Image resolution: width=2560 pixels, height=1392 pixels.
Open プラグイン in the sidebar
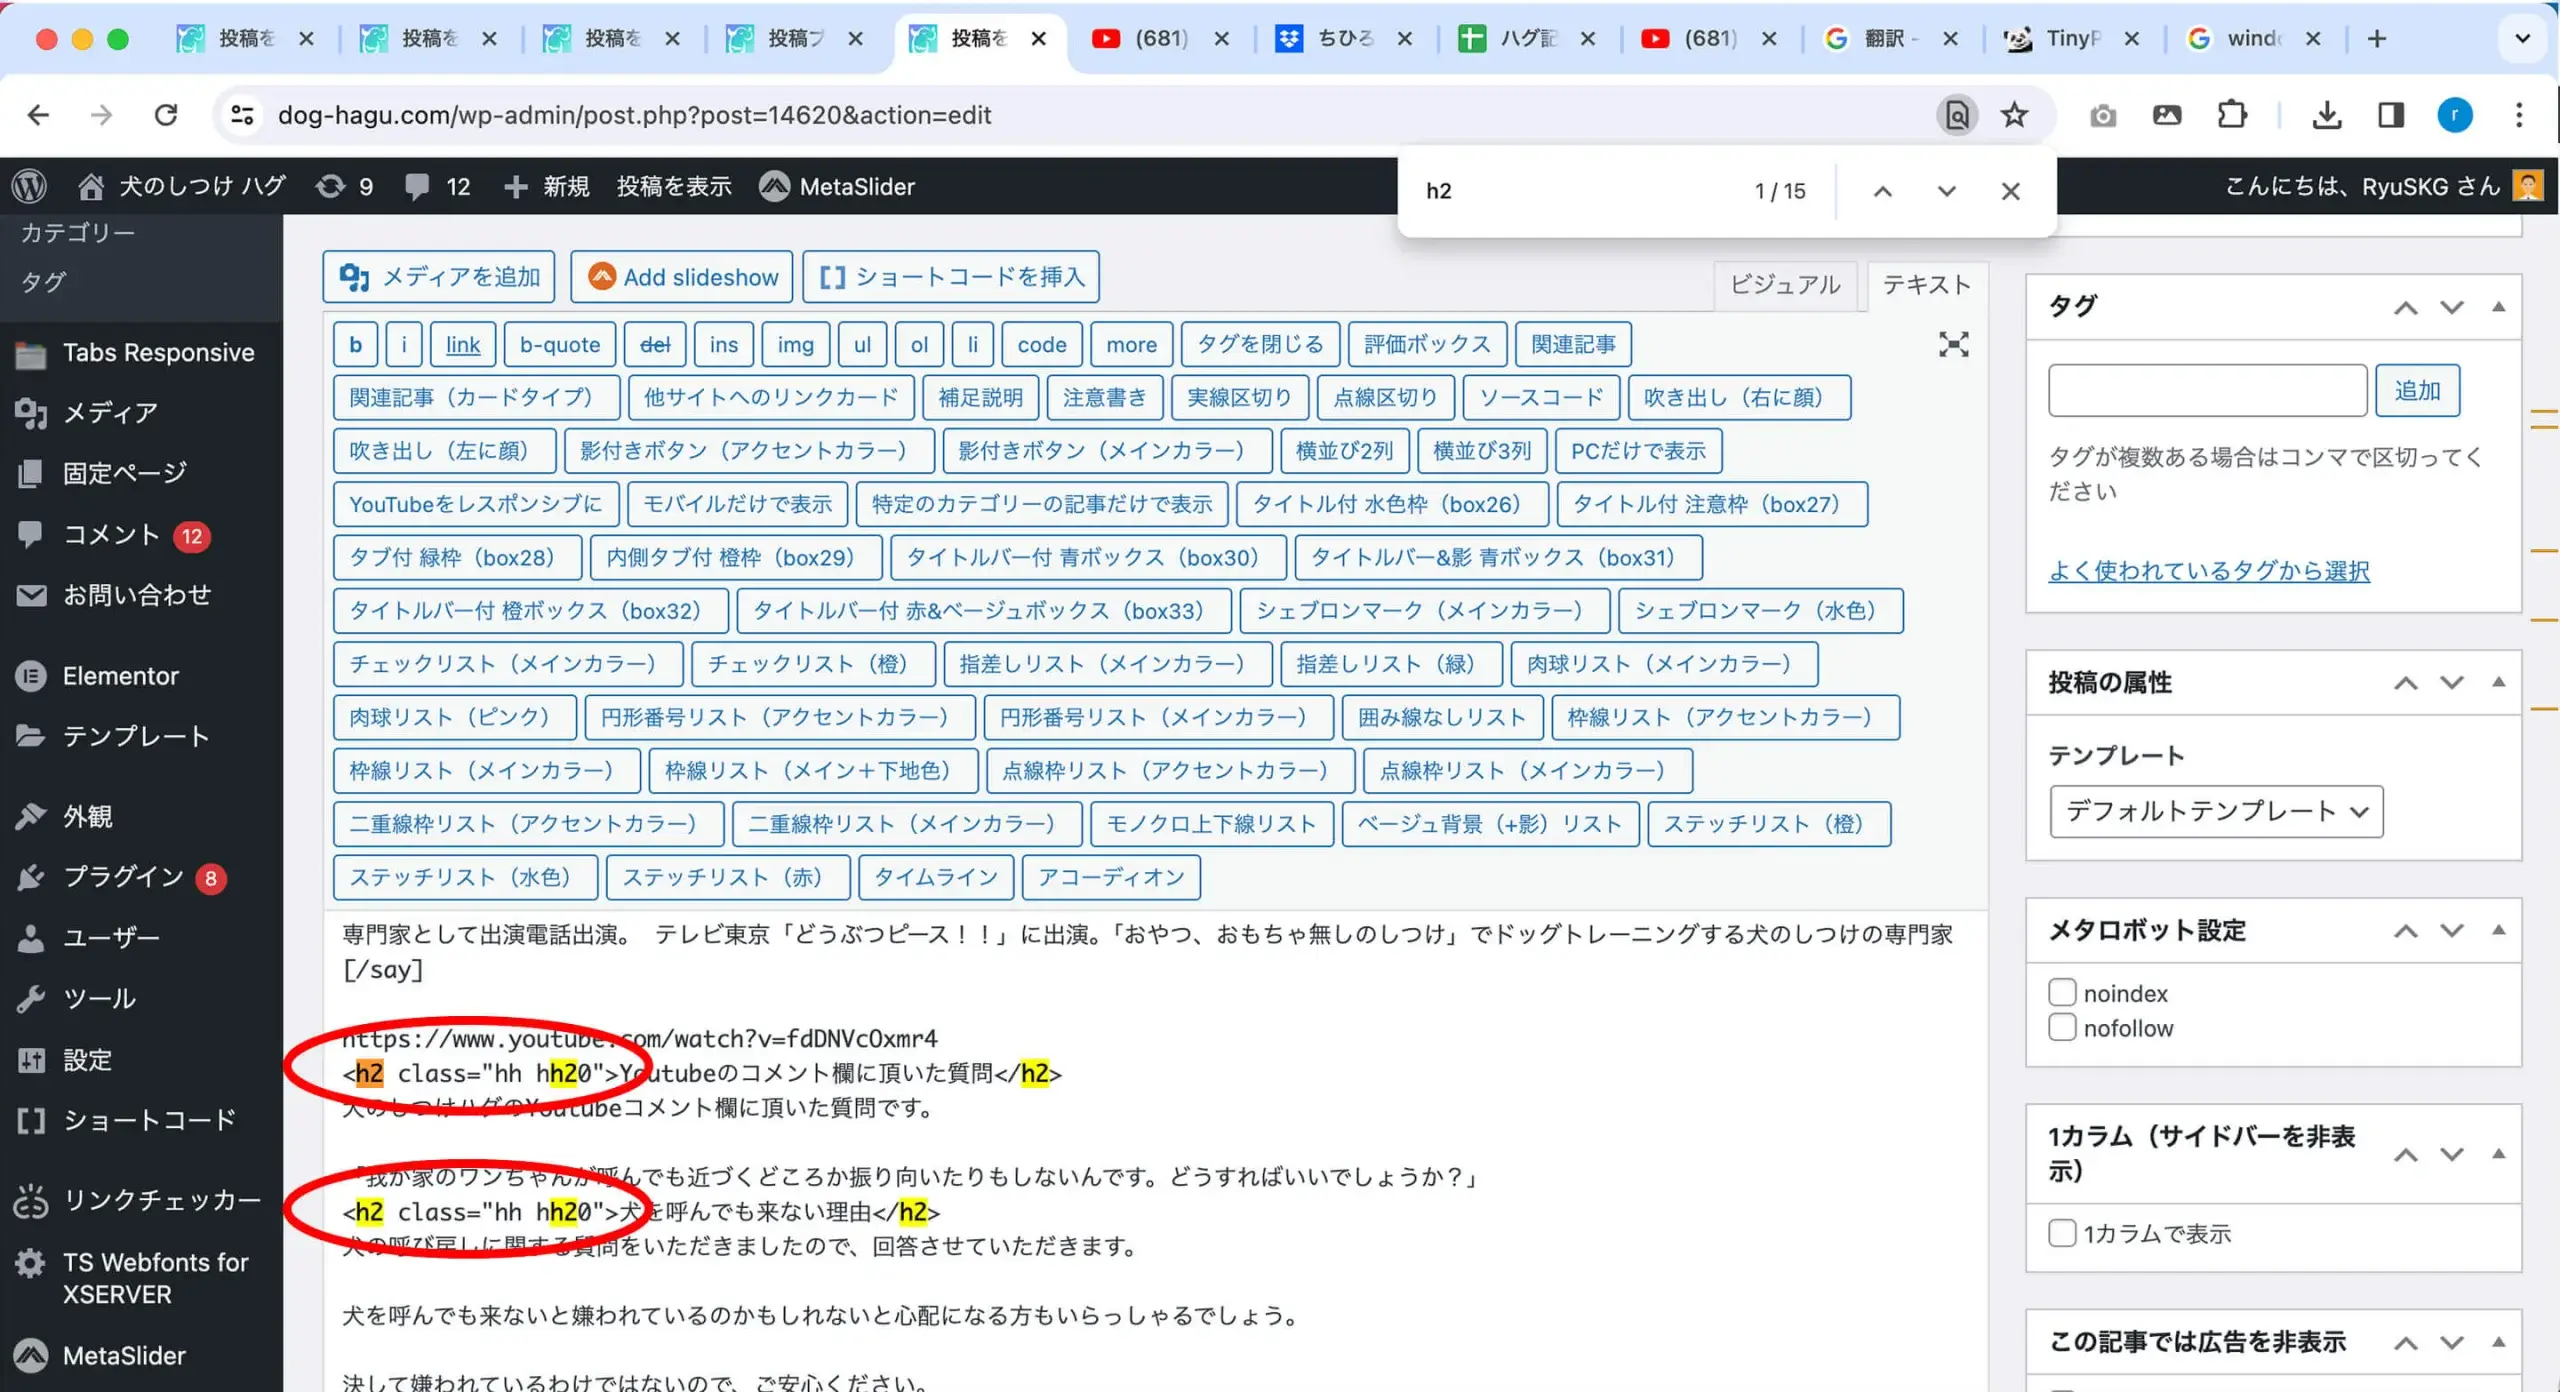123,877
